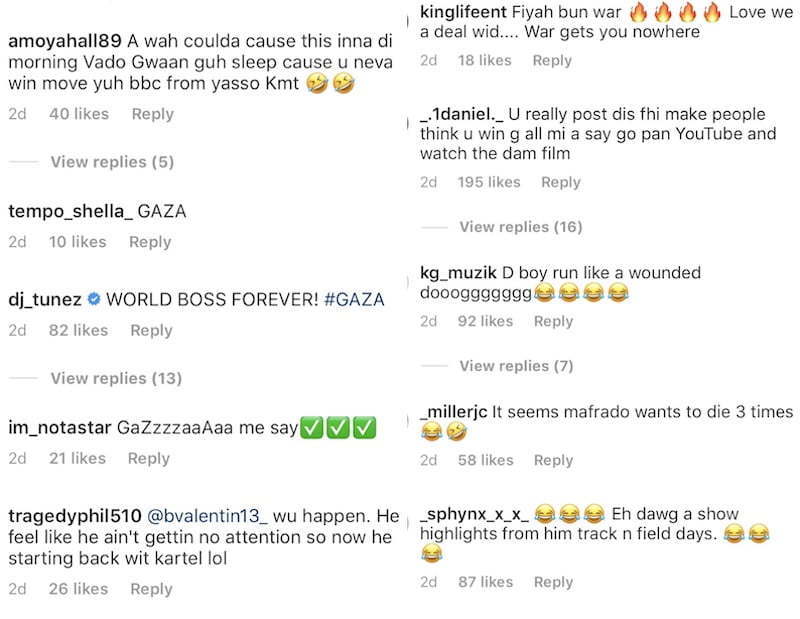View the 82 likes on dj_tunez's comment
The width and height of the screenshot is (800, 619).
tap(79, 330)
